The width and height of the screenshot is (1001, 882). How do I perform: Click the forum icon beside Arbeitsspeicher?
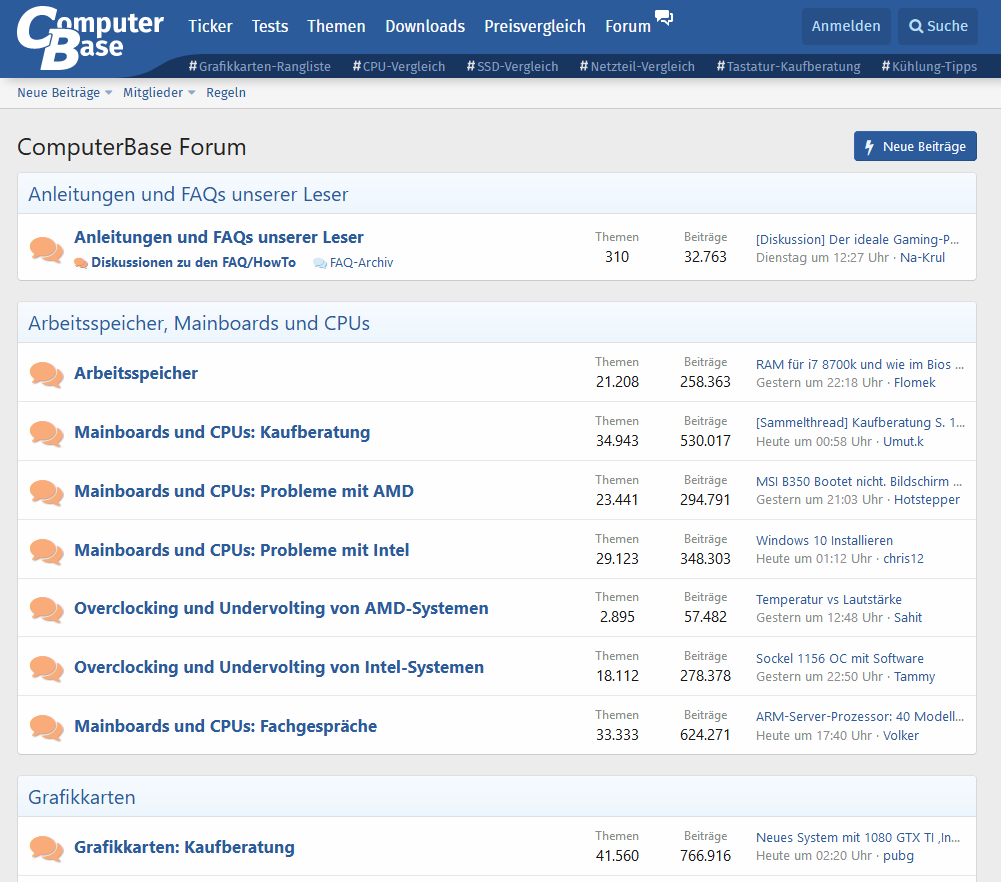(47, 375)
